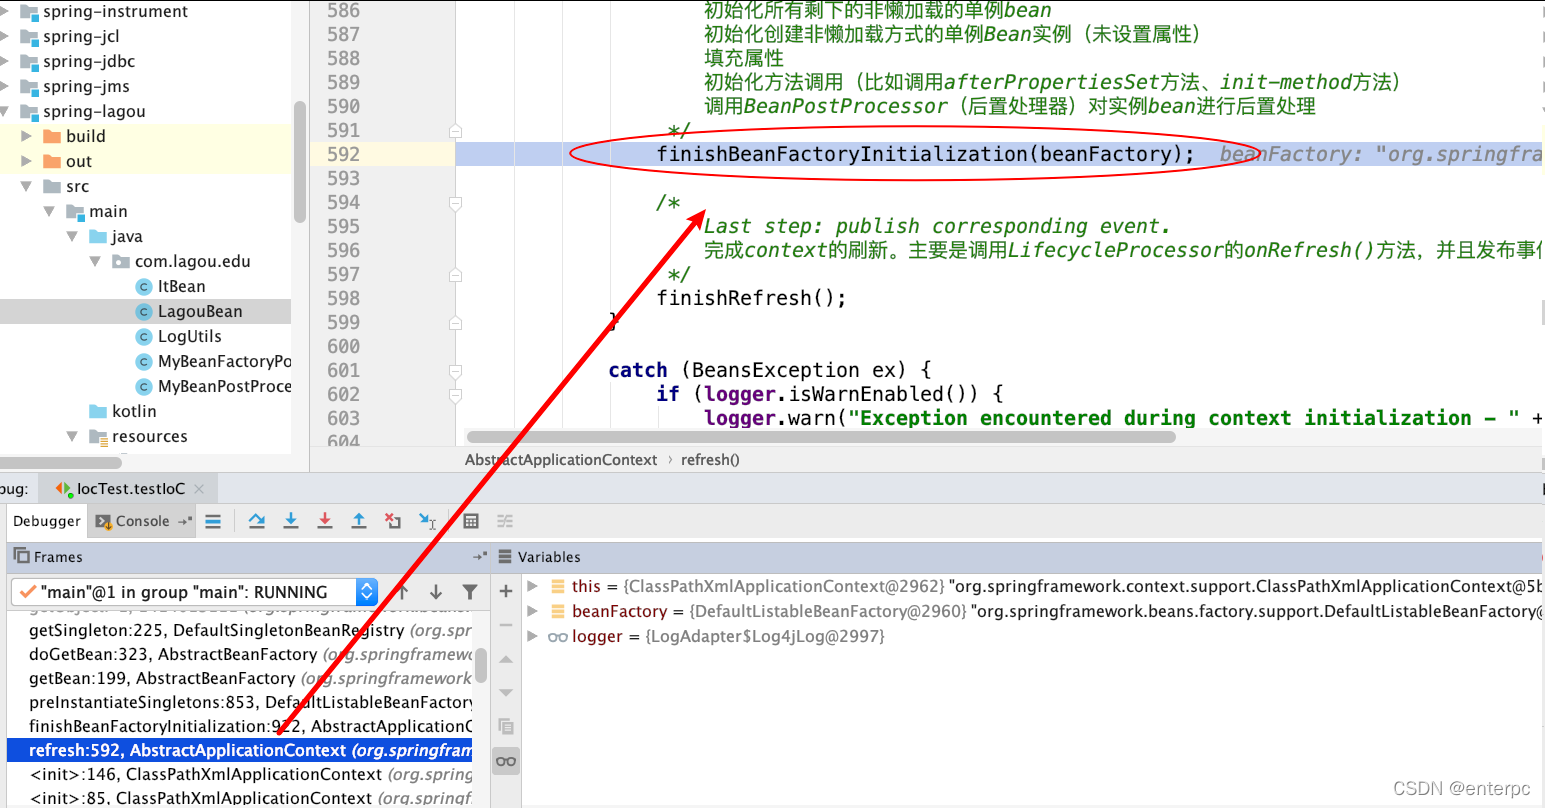Select finishBeanFactoryInitialization:922 stack frame
This screenshot has width=1545, height=808.
click(240, 726)
